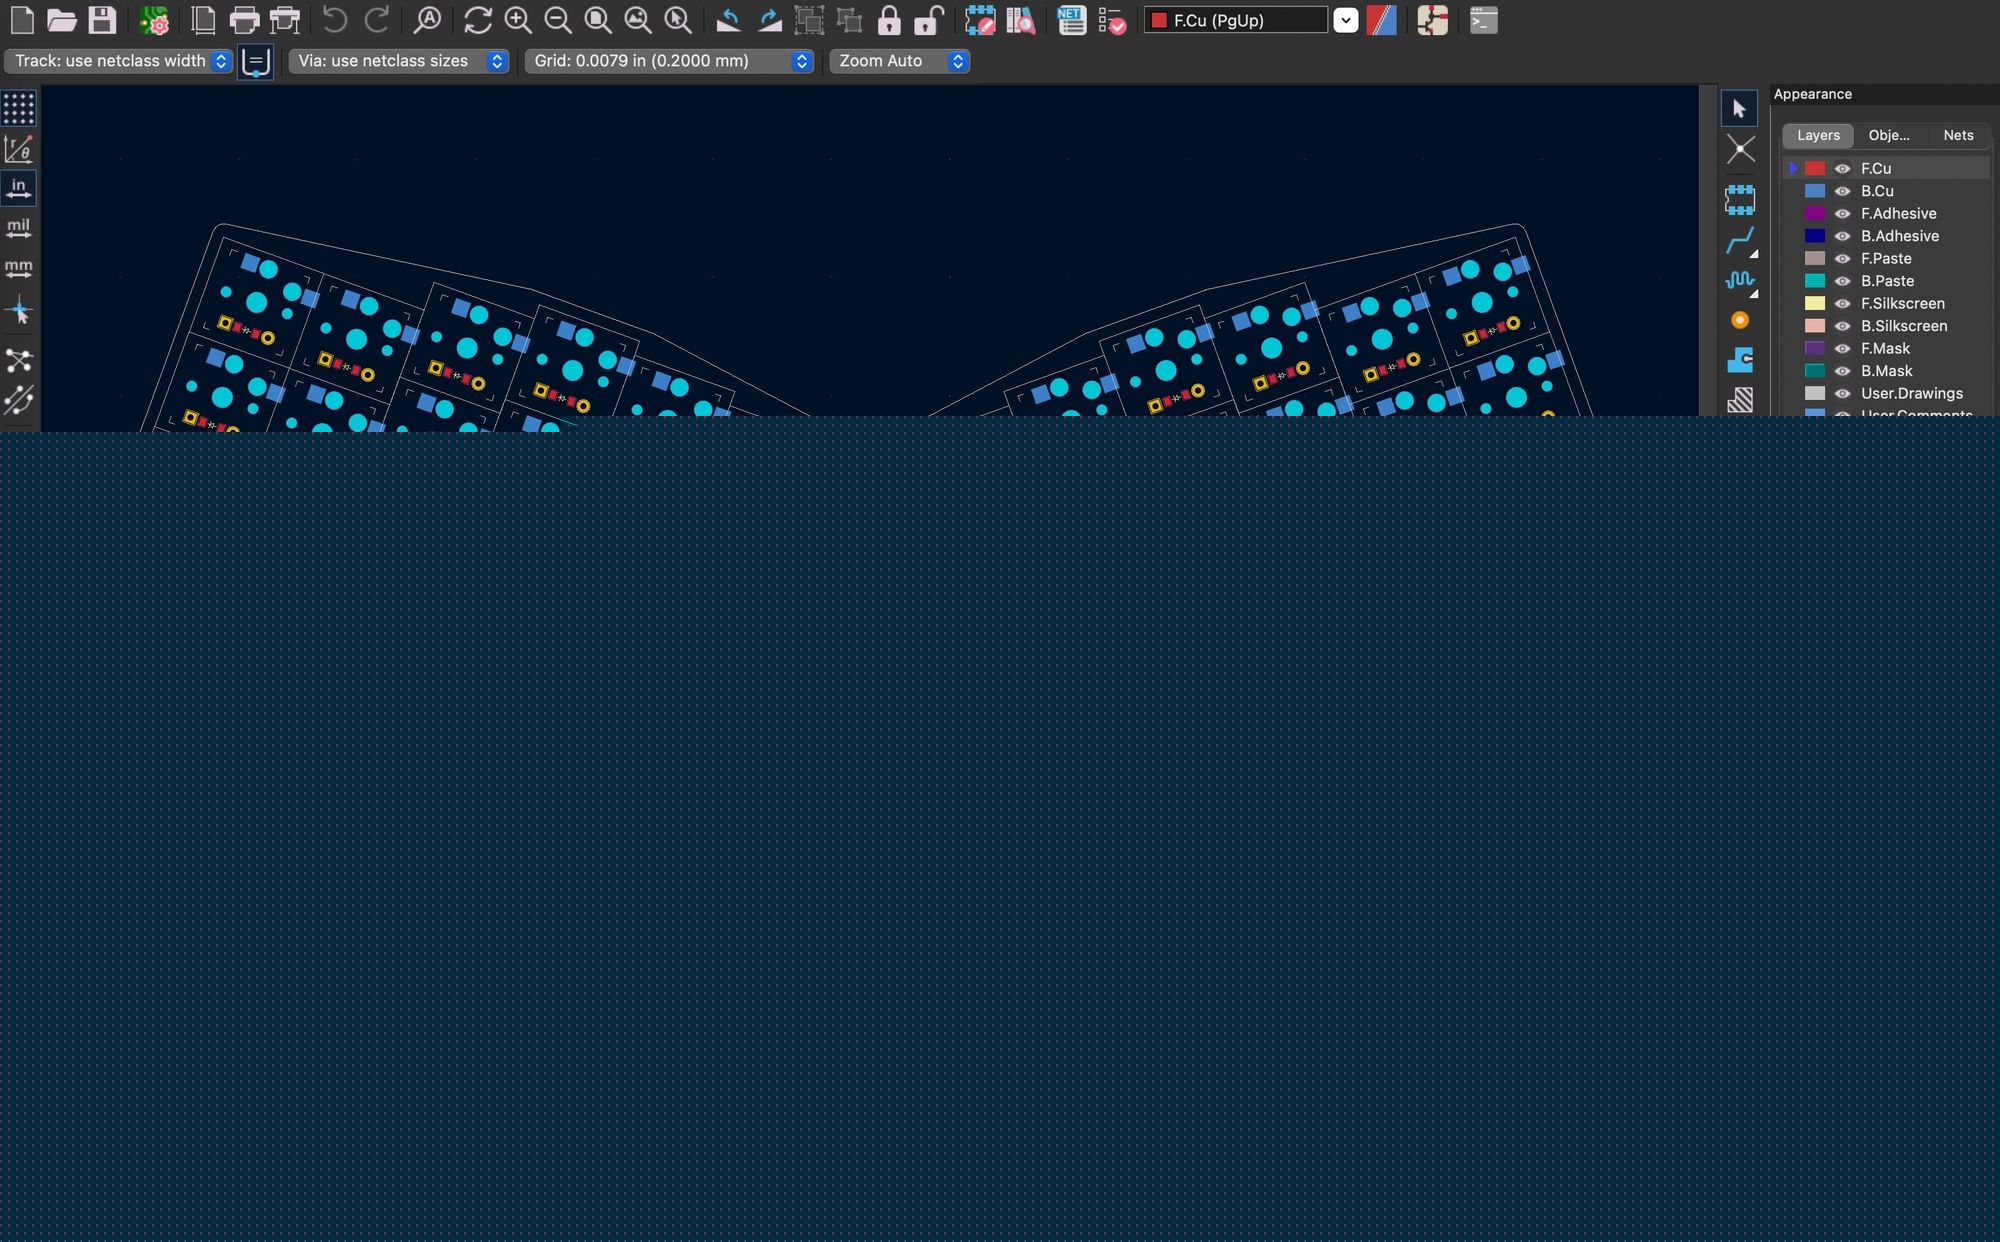This screenshot has width=2000, height=1242.
Task: Select the Tune Length tool
Action: click(1740, 281)
